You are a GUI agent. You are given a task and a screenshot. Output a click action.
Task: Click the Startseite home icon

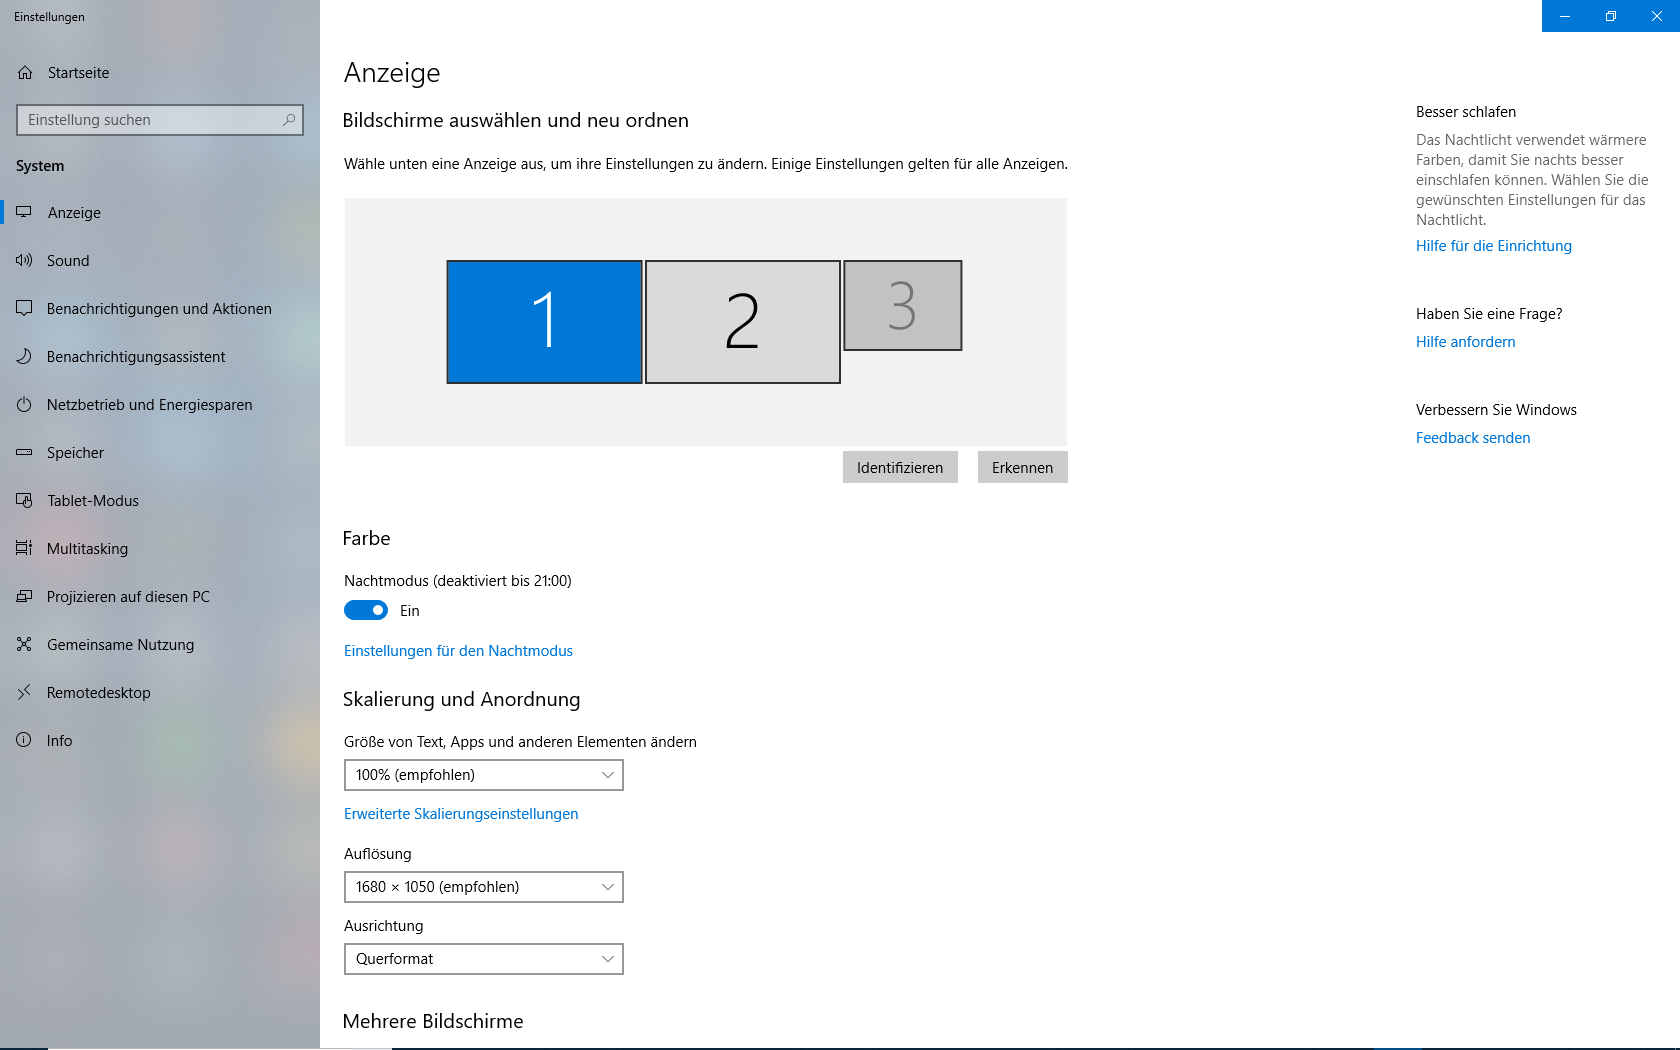pyautogui.click(x=25, y=73)
